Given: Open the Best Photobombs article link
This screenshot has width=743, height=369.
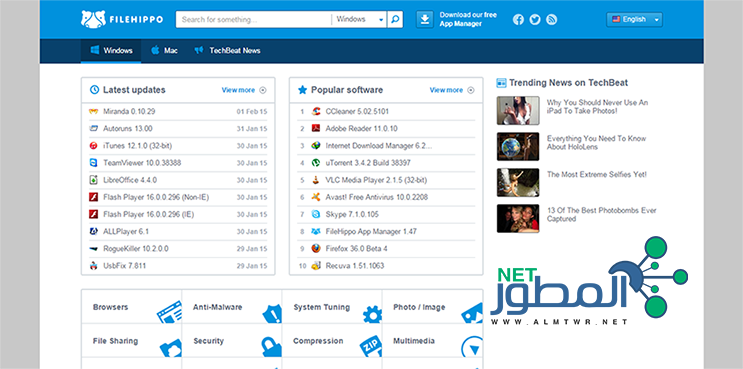Looking at the screenshot, I should (x=602, y=215).
